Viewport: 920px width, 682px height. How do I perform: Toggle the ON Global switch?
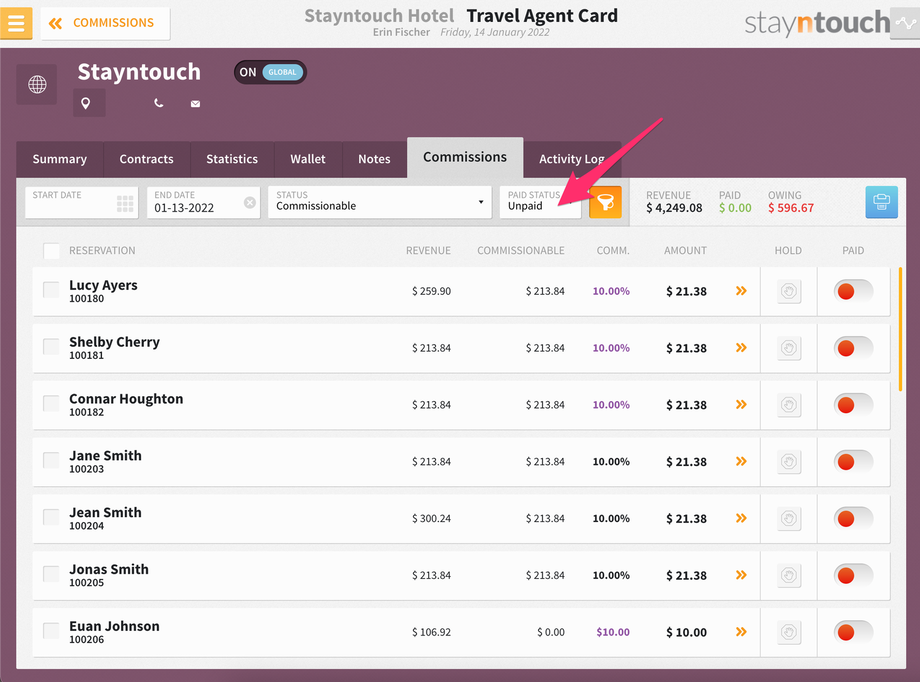(x=270, y=72)
